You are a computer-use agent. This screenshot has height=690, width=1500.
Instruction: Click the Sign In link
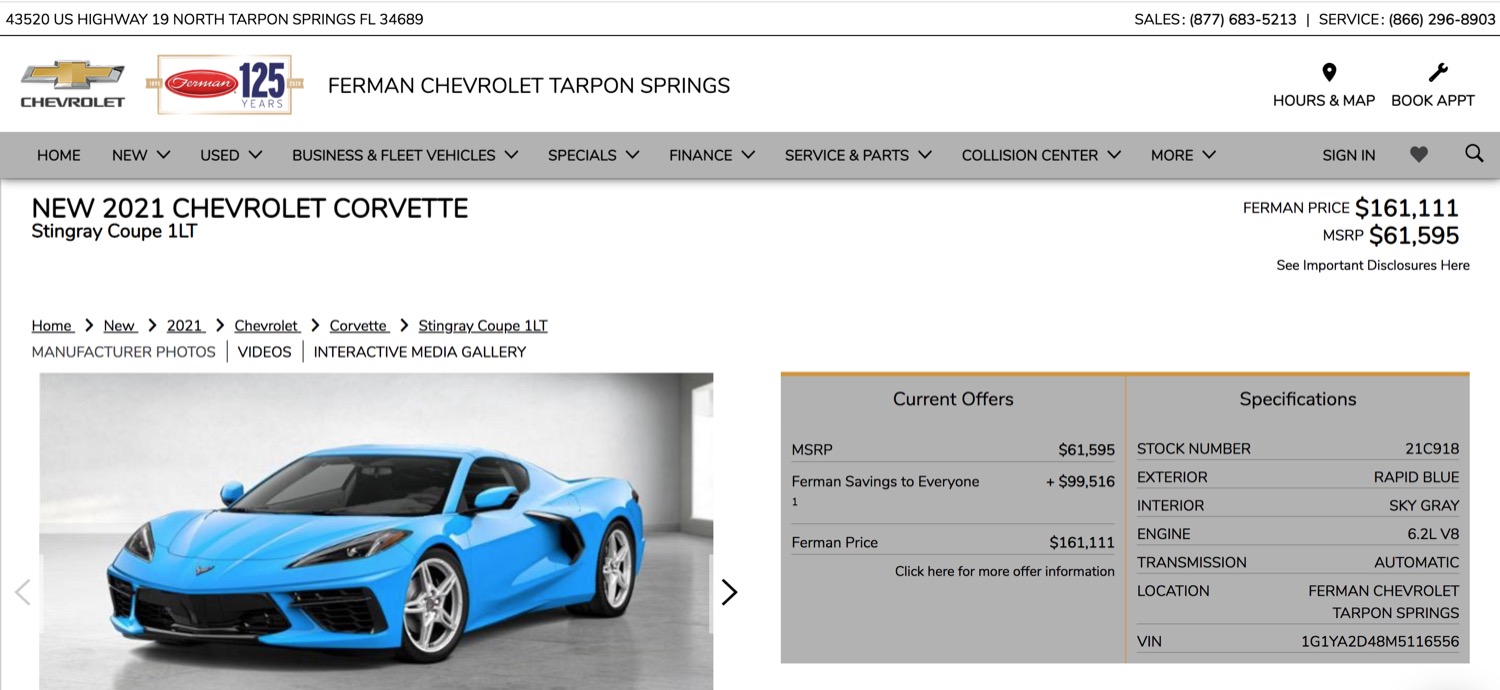pyautogui.click(x=1348, y=155)
